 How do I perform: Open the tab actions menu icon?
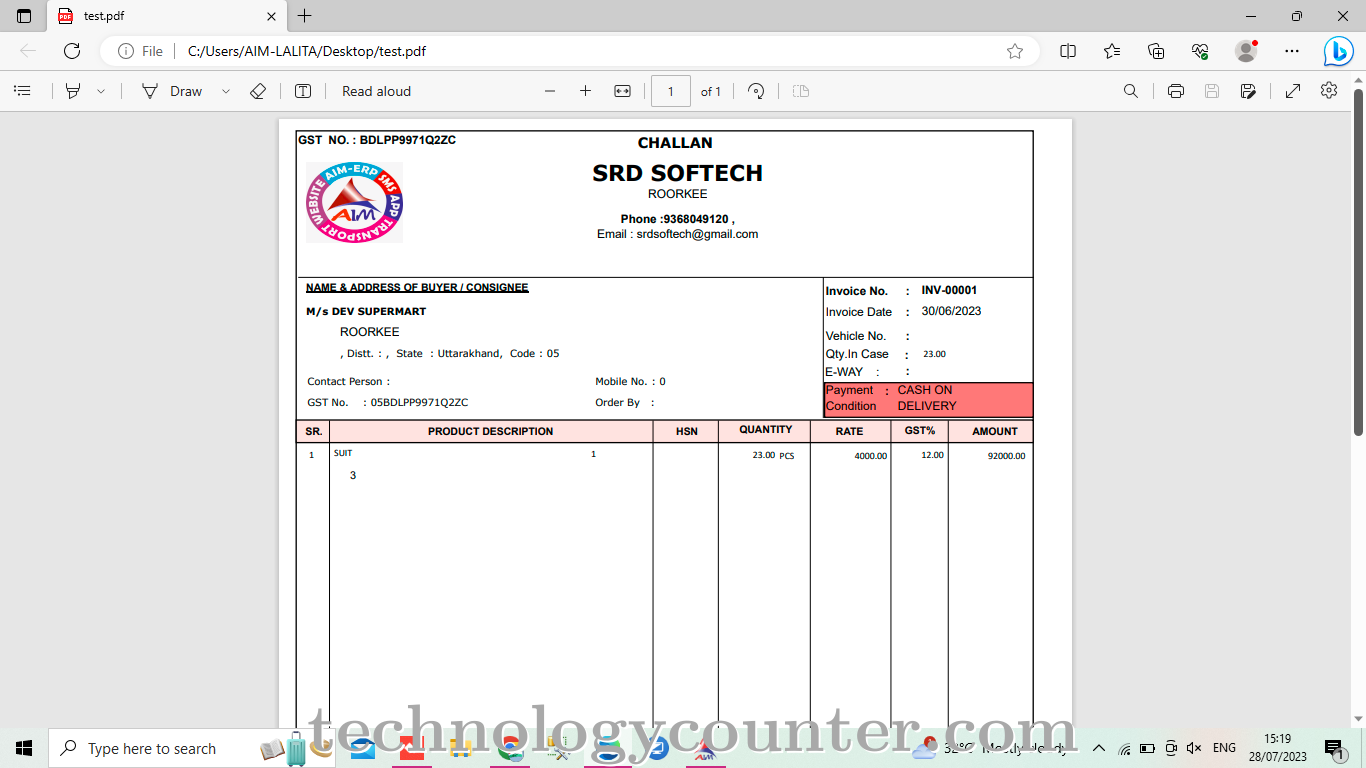point(24,16)
